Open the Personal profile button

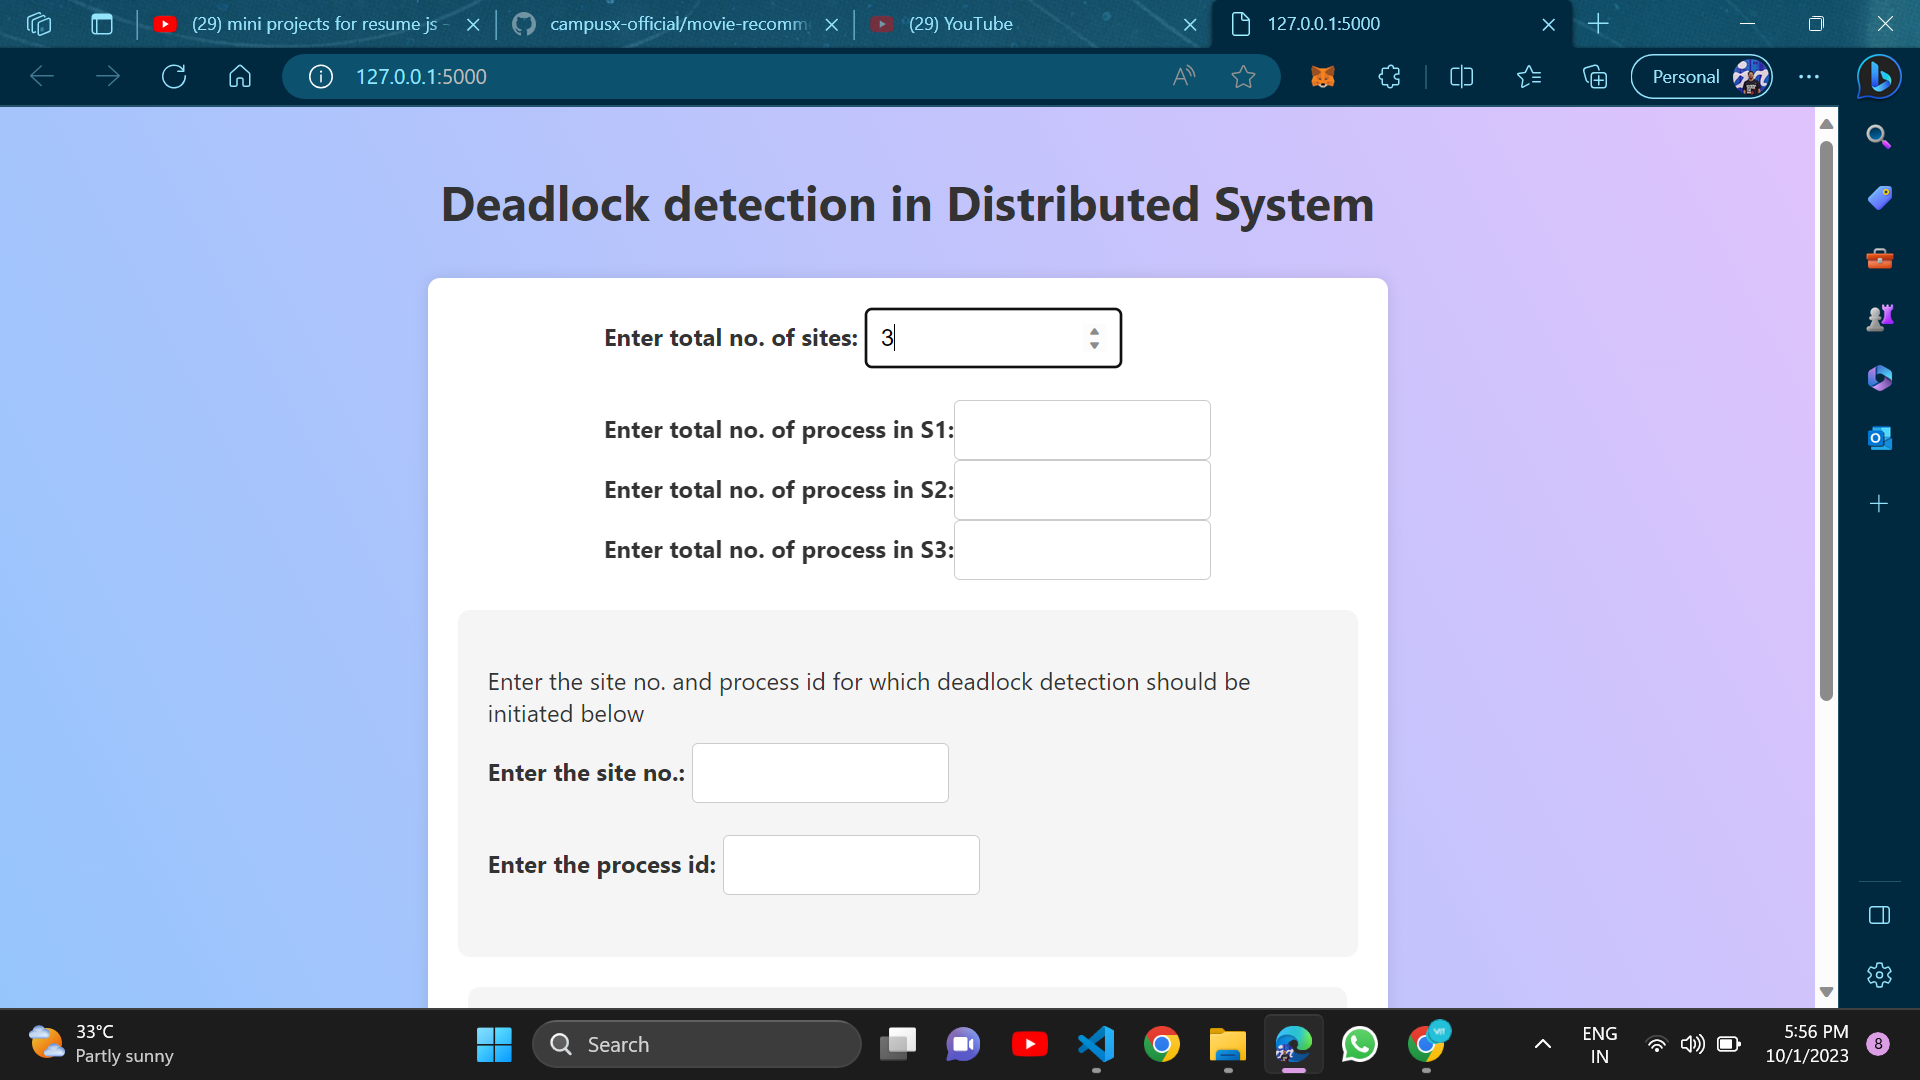point(1700,76)
